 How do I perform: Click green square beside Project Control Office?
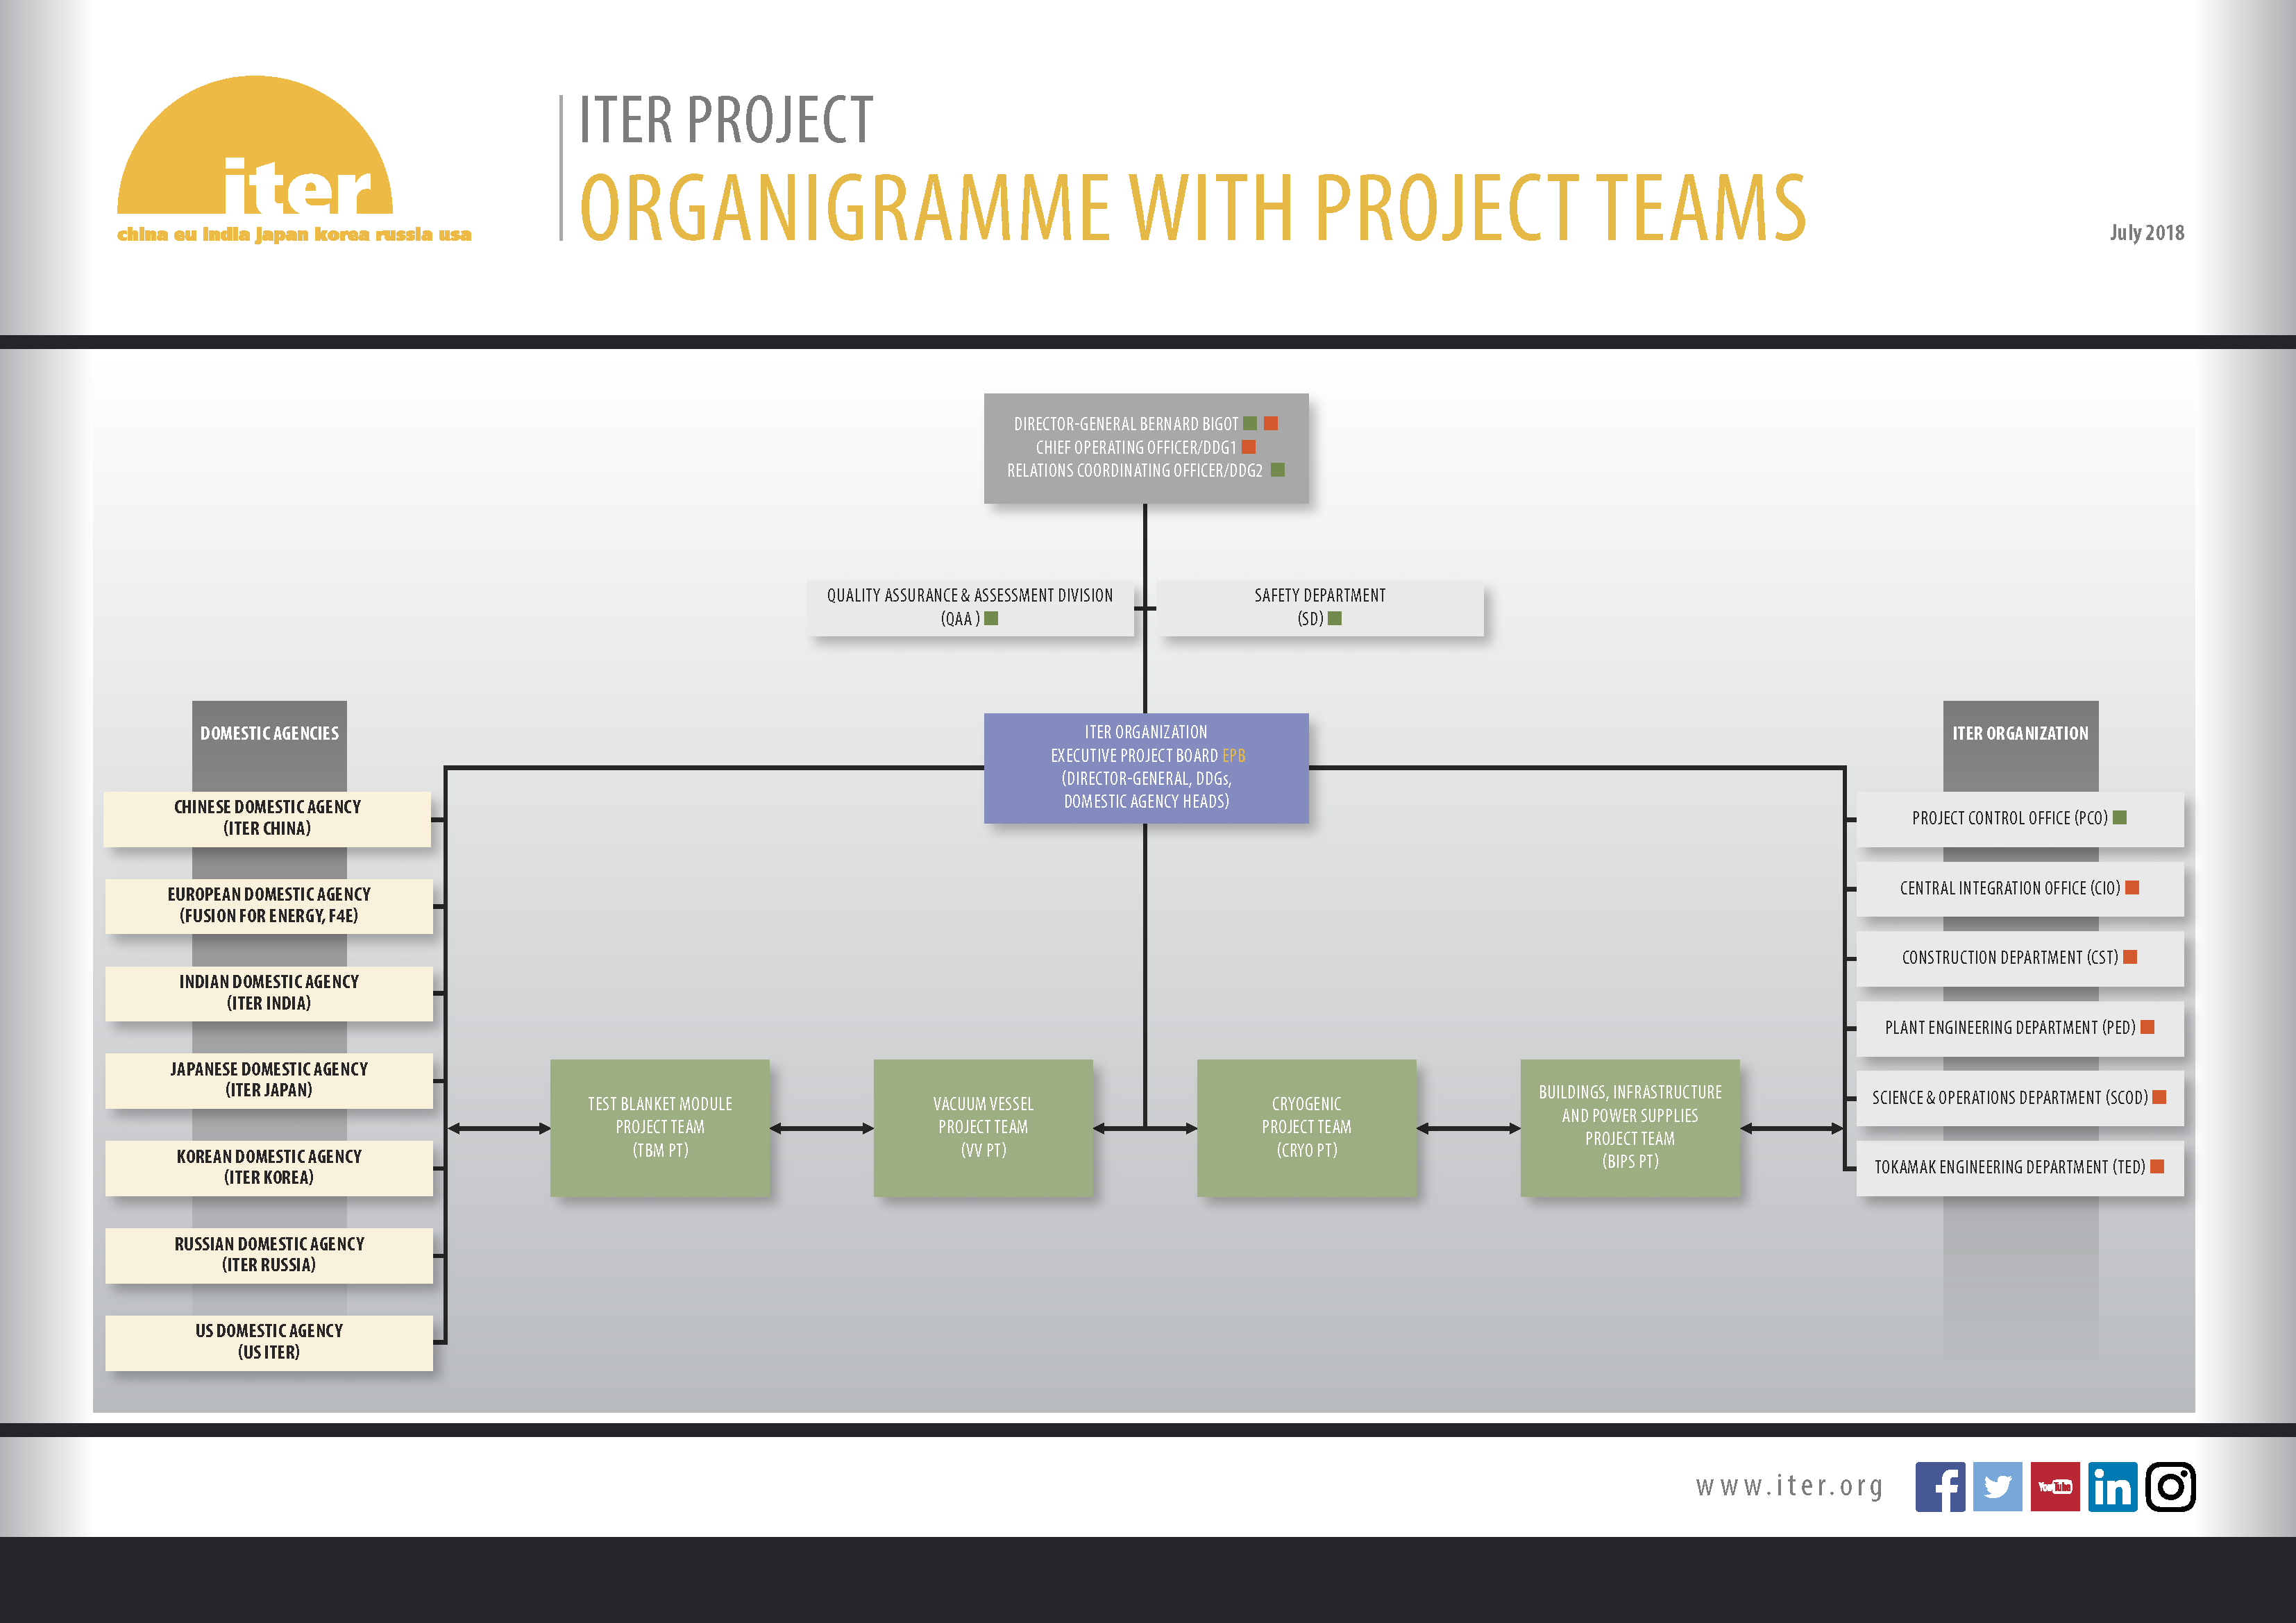2120,818
